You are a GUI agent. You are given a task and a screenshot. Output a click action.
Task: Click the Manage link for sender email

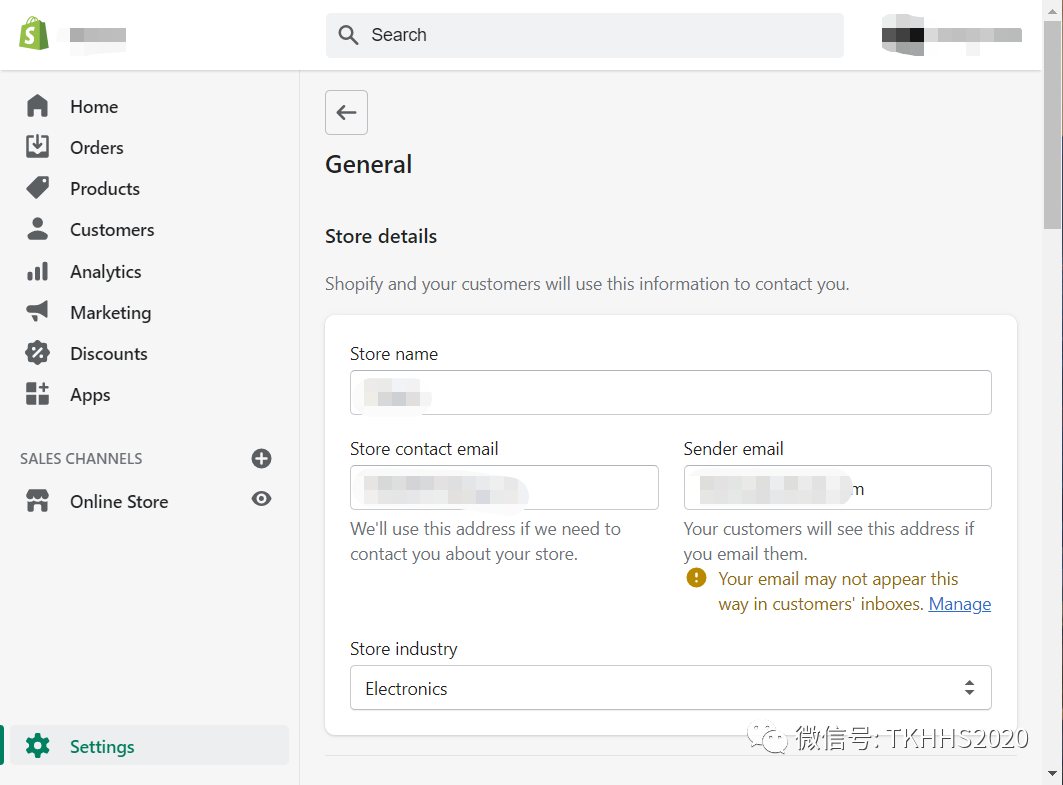pos(959,604)
